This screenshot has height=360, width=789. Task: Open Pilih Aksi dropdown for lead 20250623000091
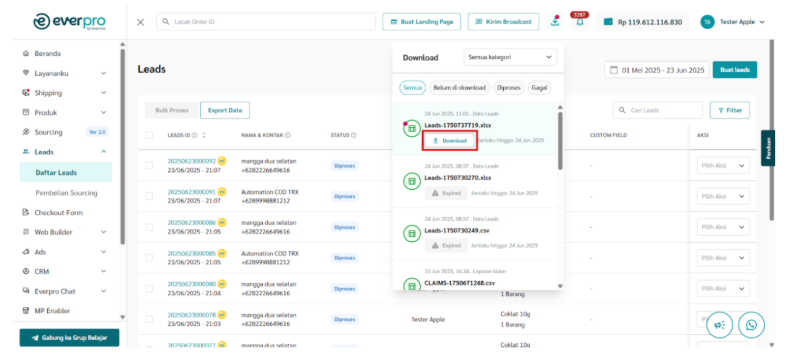723,196
